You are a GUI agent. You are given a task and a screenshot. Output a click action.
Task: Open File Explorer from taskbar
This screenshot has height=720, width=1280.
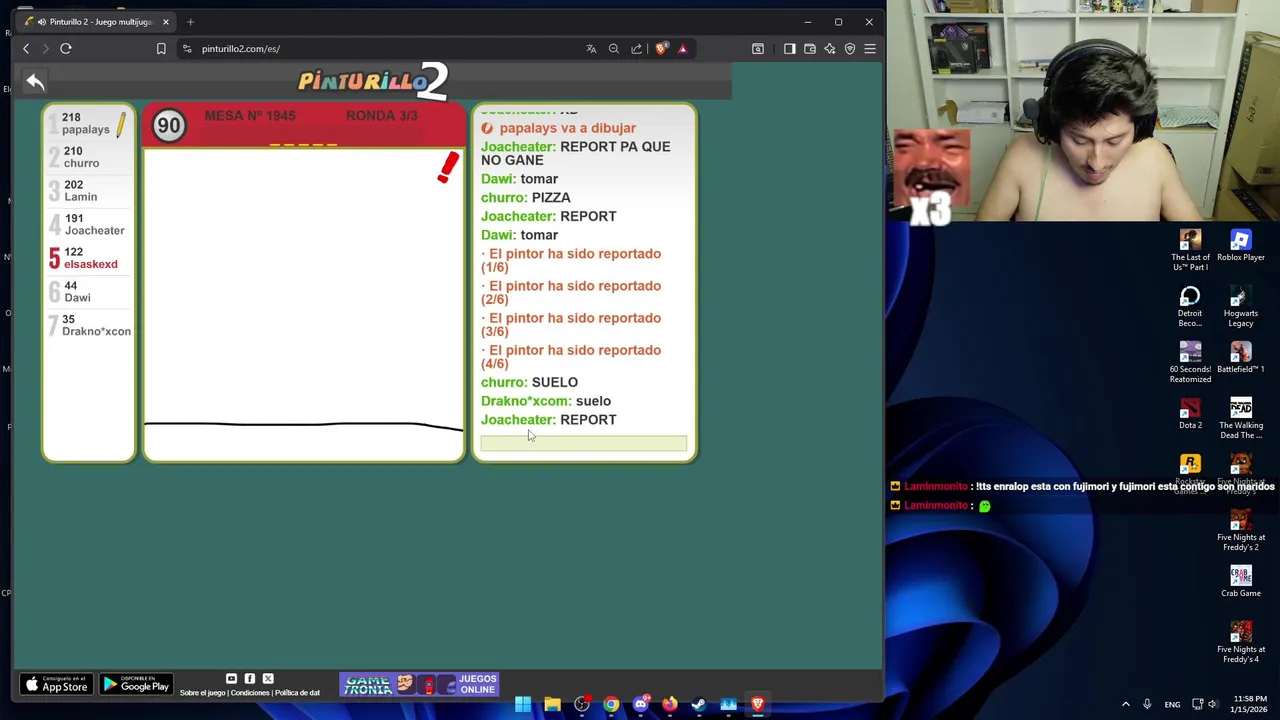[552, 704]
